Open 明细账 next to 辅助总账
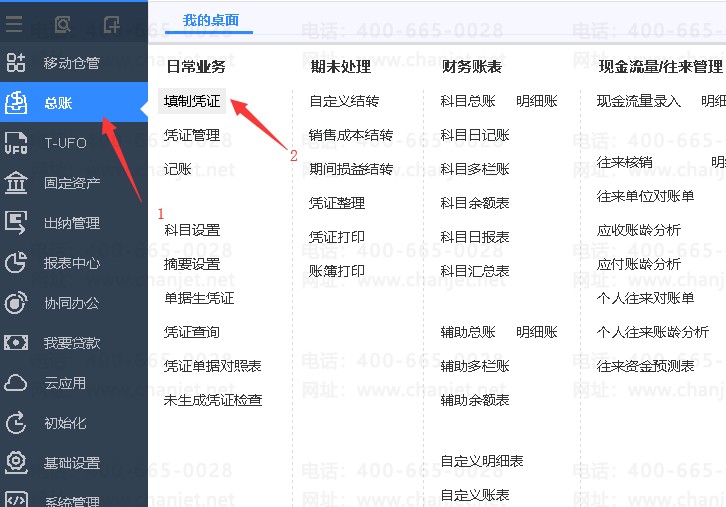Screen dimensions: 726x507 (537, 332)
